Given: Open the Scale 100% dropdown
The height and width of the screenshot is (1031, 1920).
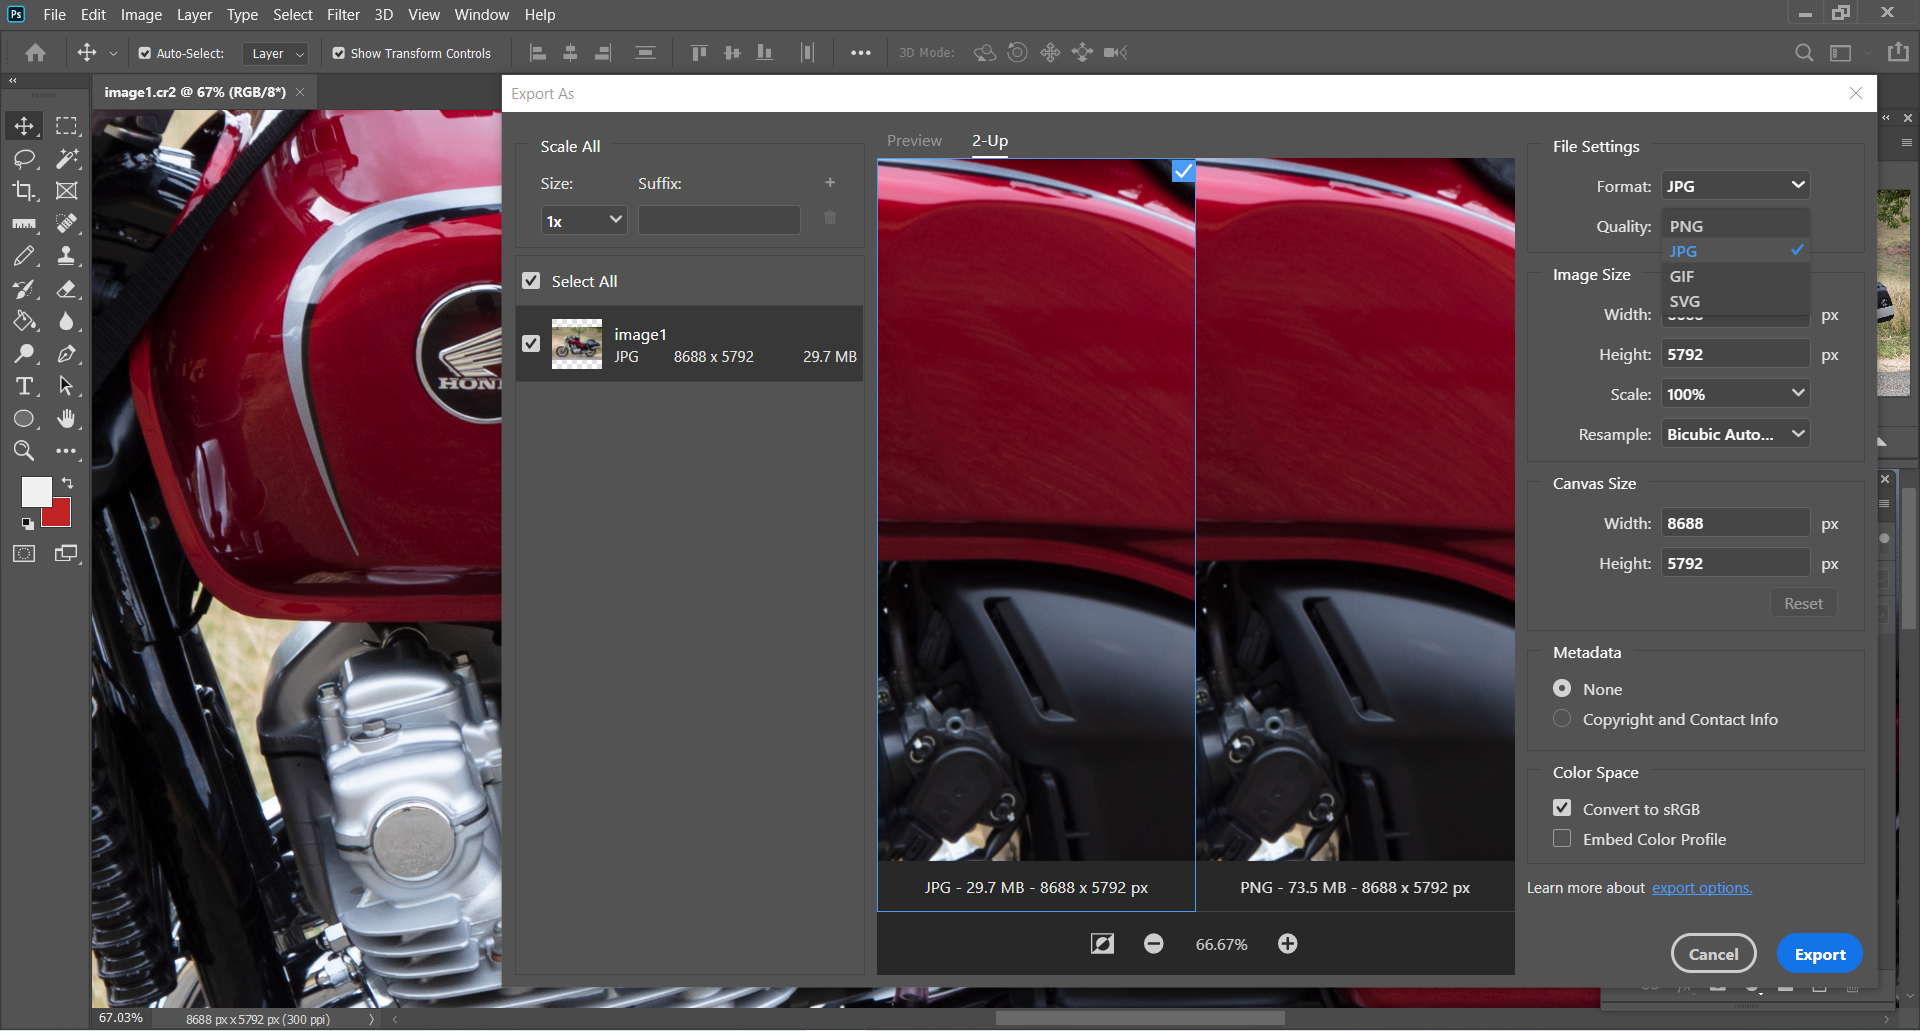Looking at the screenshot, I should (1735, 394).
